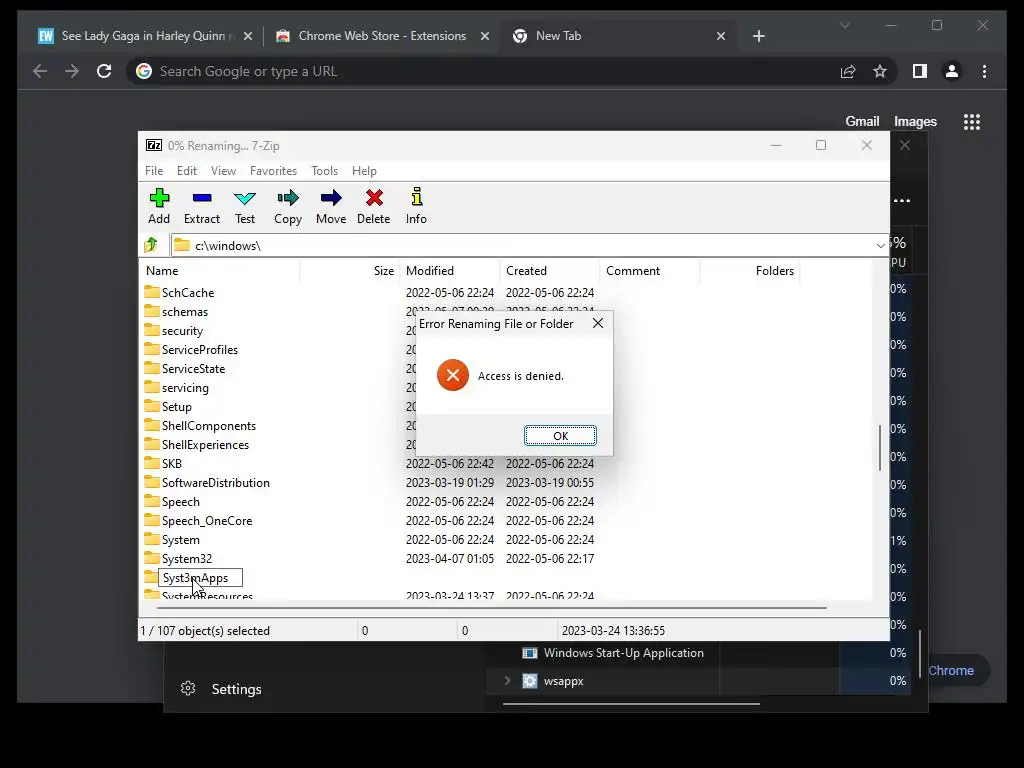Screen dimensions: 1024x768
Task: Open Chrome tab search chevron
Action: coord(844,25)
